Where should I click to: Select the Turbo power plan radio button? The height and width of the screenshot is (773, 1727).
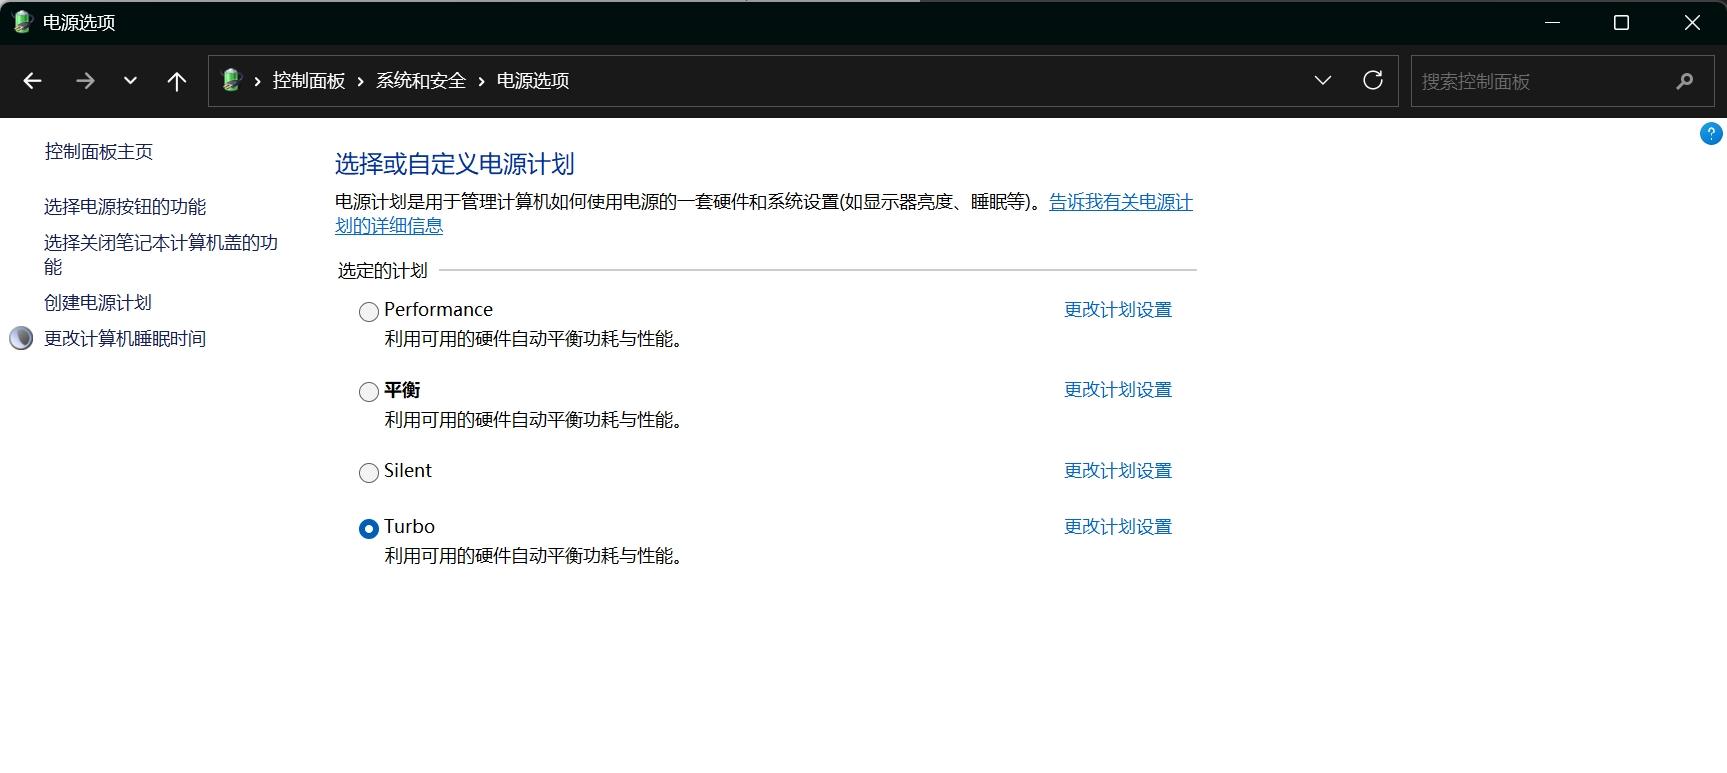(369, 529)
